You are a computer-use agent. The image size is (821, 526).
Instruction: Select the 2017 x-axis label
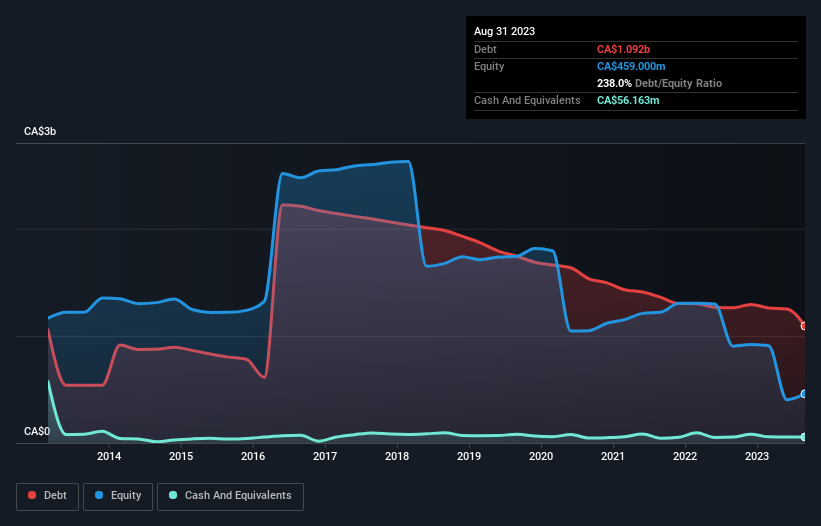(x=325, y=456)
